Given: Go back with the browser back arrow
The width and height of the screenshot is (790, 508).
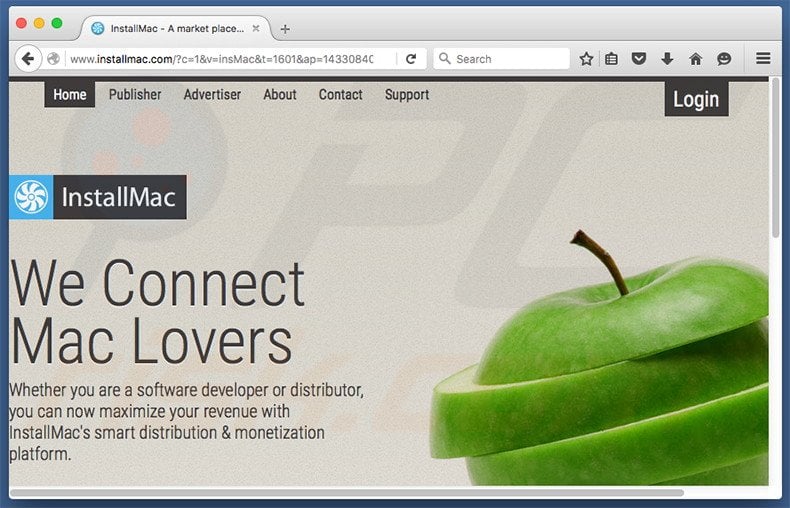Looking at the screenshot, I should [x=28, y=59].
